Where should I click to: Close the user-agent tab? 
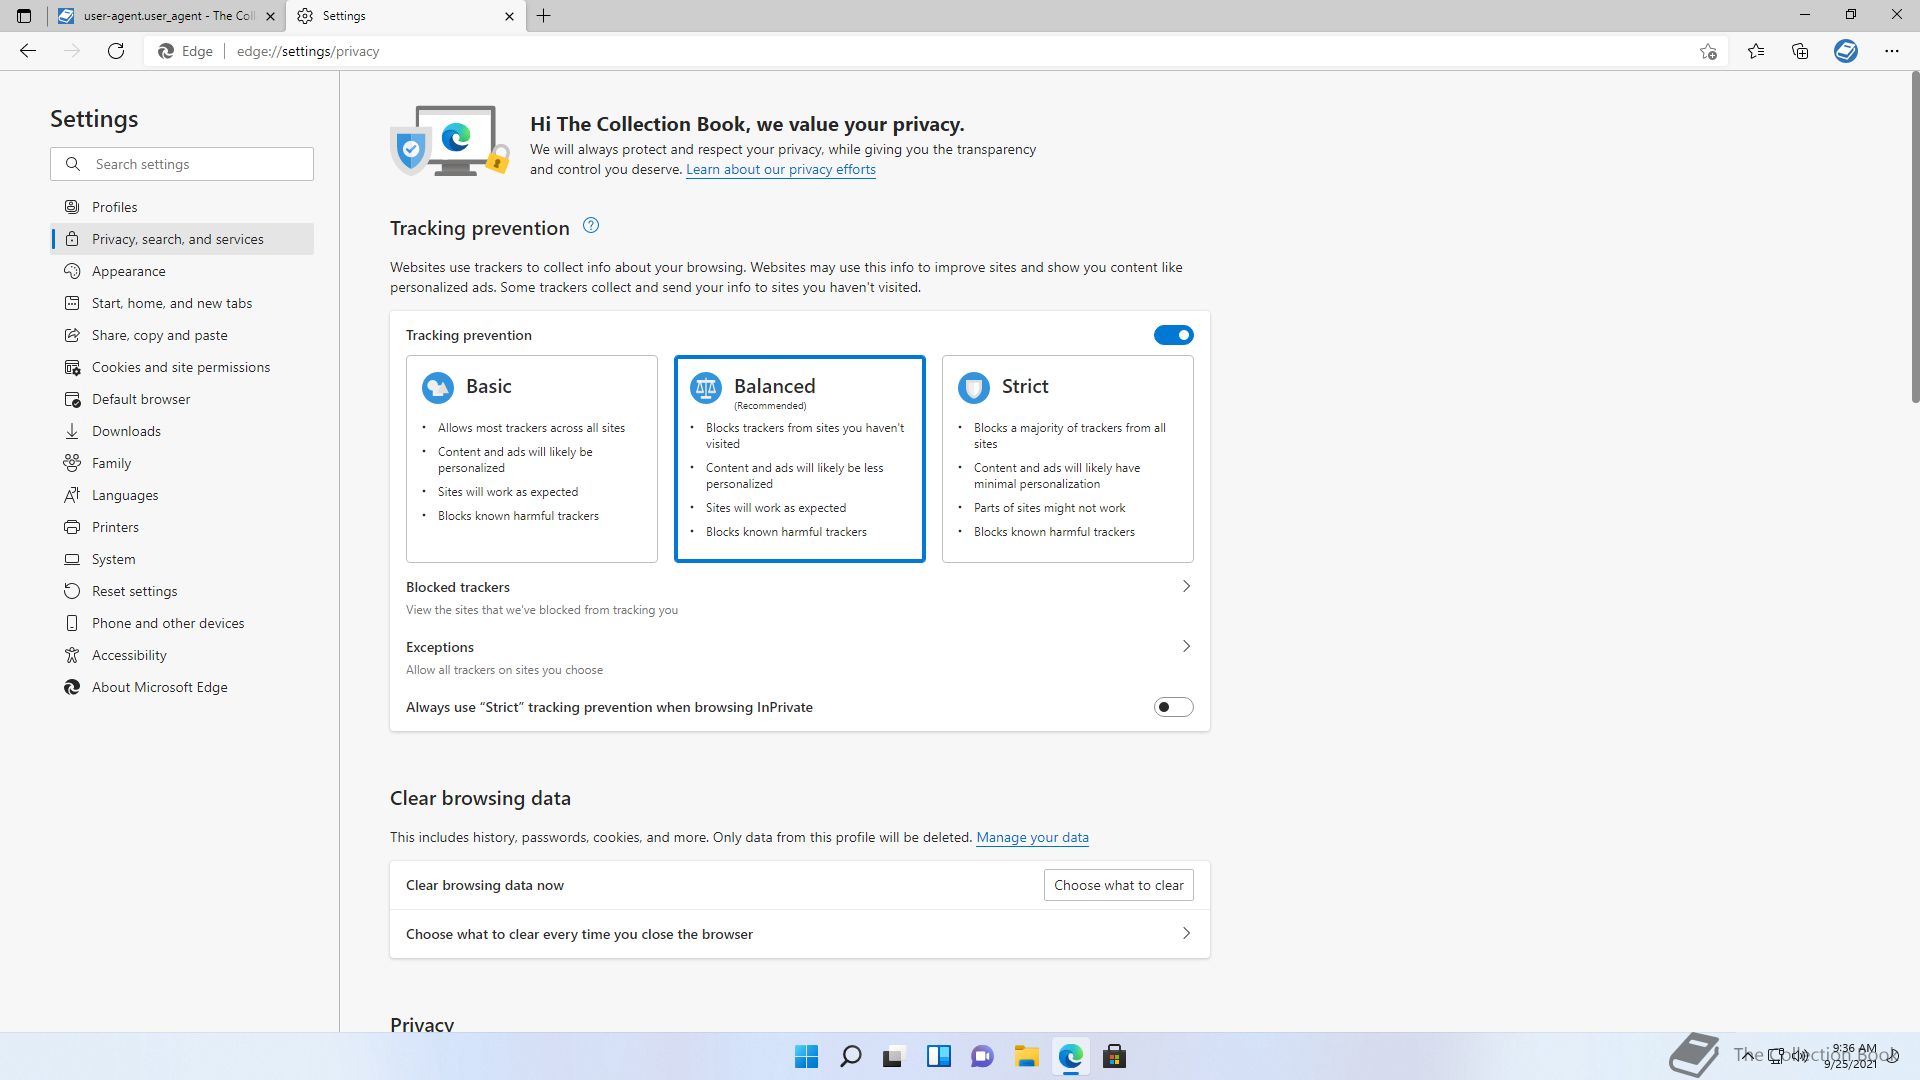270,16
